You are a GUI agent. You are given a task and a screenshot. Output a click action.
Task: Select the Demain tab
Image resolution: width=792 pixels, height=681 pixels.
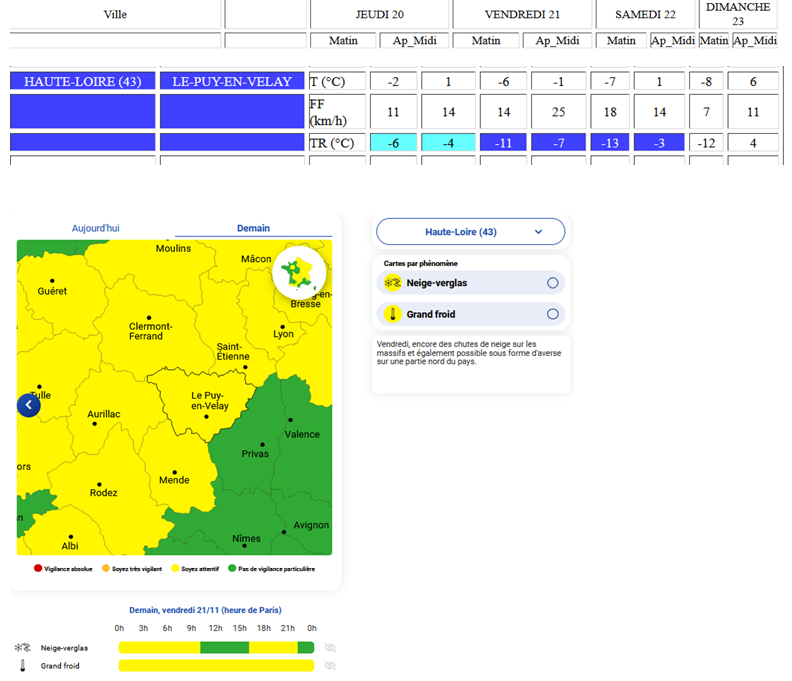click(x=253, y=228)
